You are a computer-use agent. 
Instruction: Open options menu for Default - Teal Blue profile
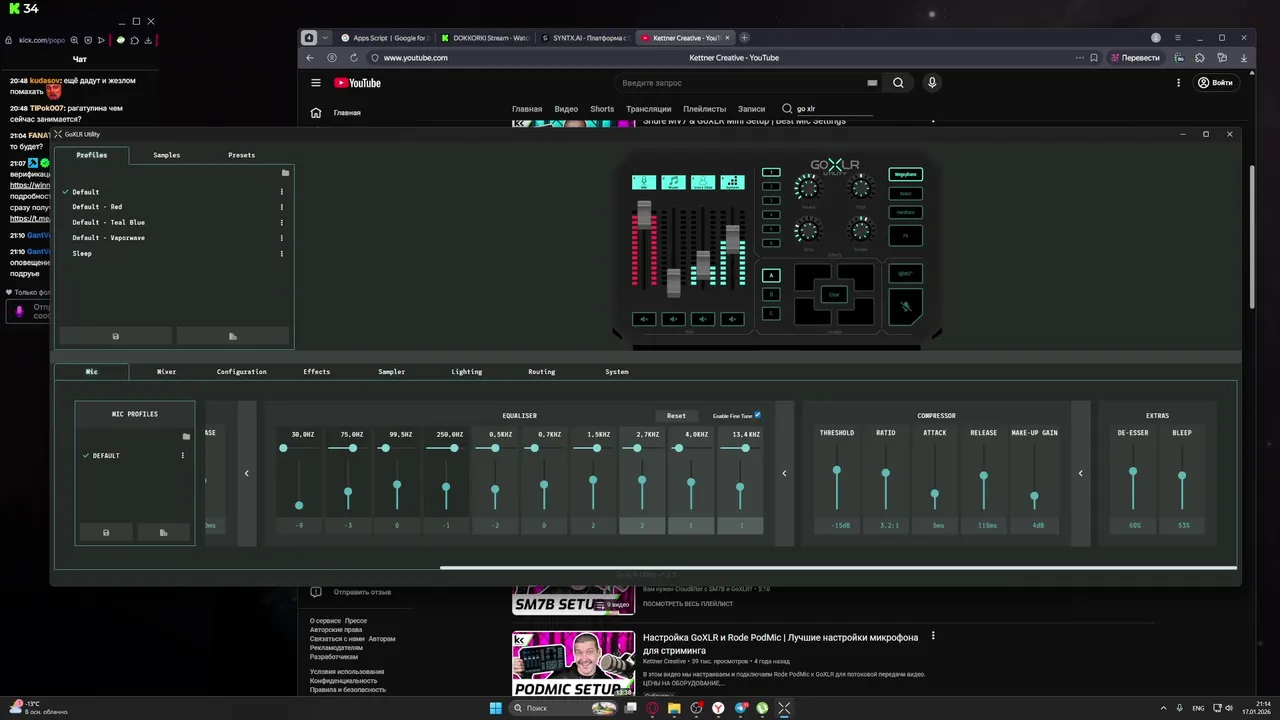[281, 223]
